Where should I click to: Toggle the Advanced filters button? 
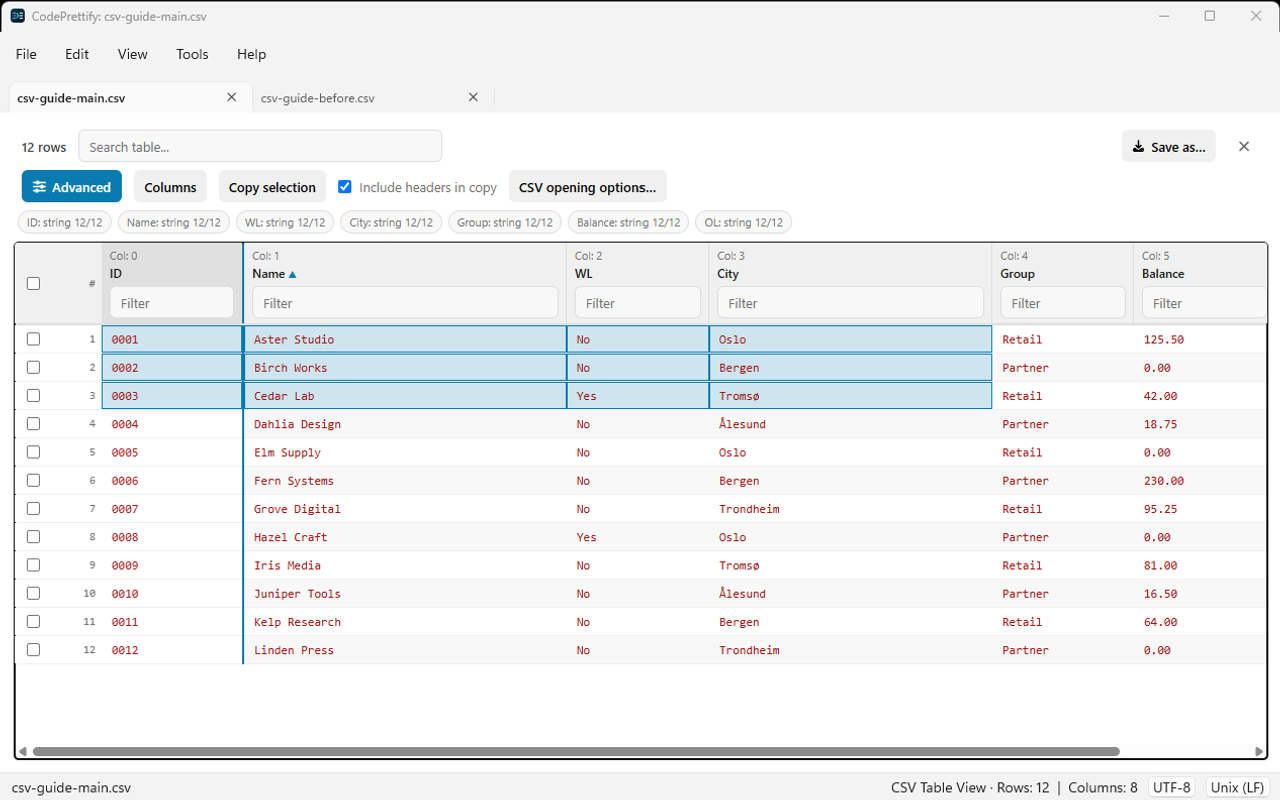[x=72, y=187]
